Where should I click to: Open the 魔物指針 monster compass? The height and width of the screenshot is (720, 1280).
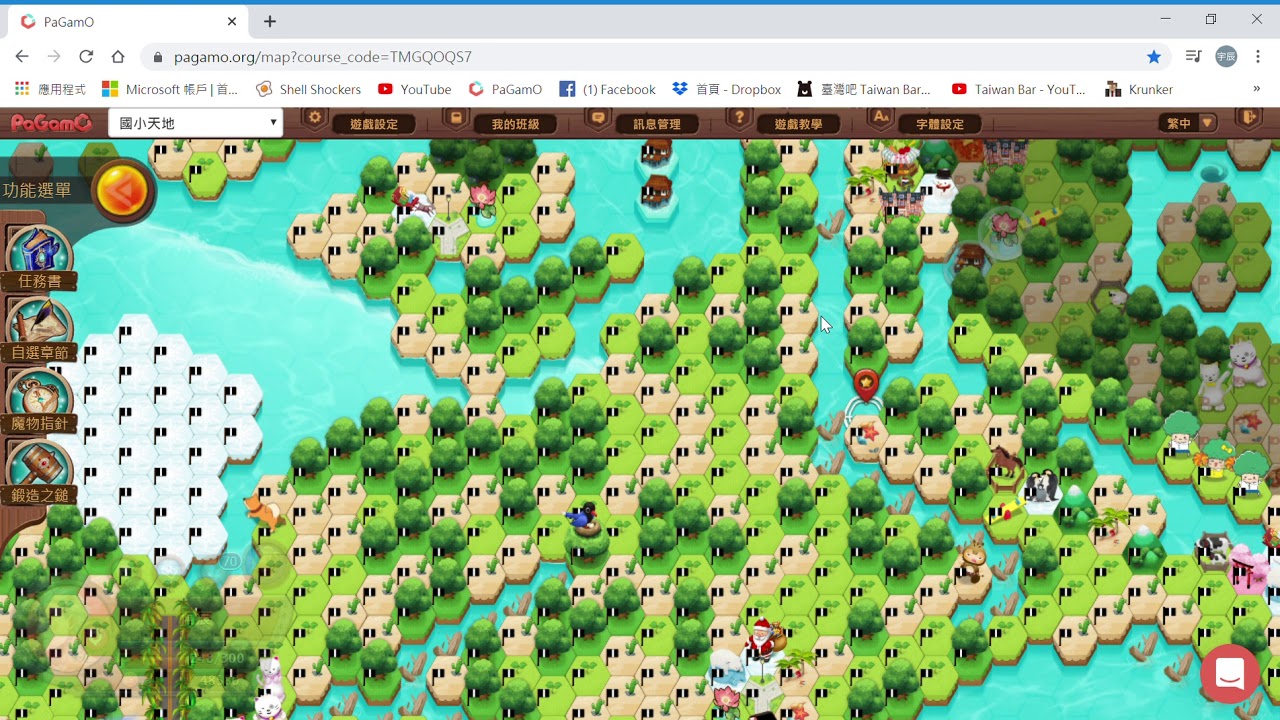(40, 401)
